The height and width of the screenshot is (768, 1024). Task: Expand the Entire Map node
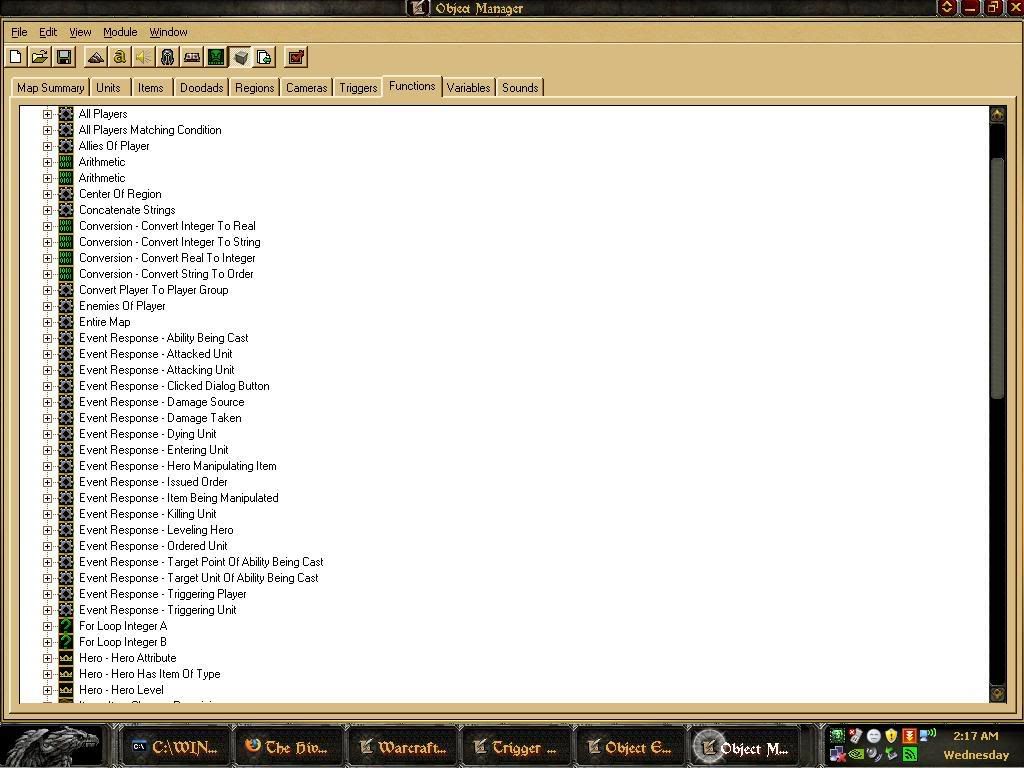click(x=47, y=322)
